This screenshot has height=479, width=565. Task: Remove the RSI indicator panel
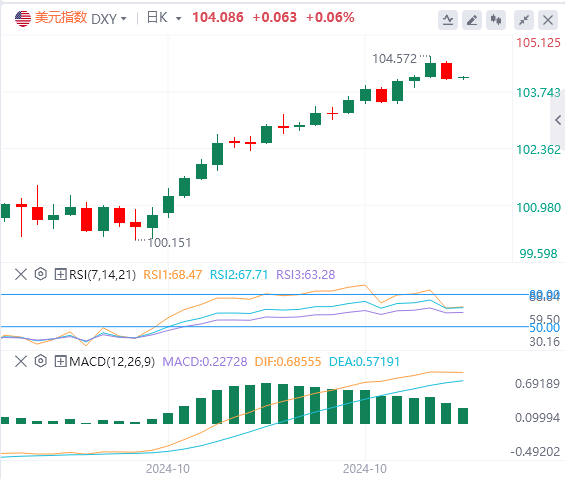21,274
